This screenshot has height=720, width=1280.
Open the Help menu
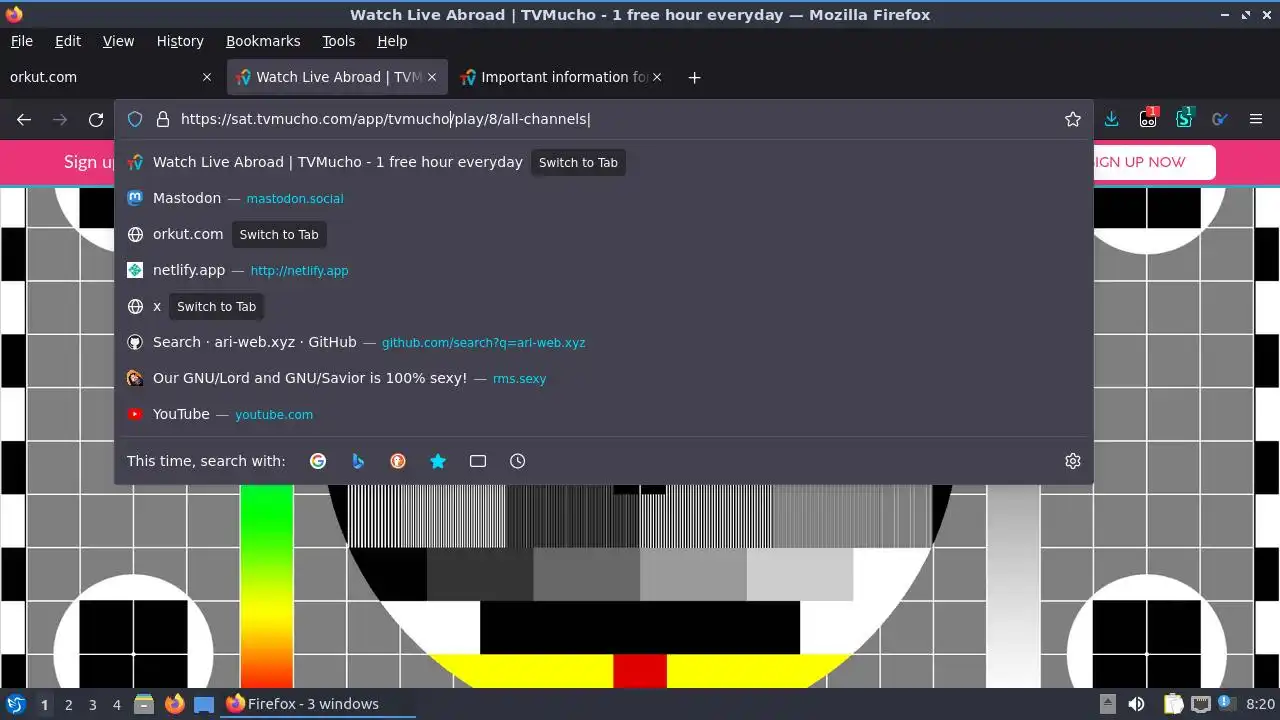point(392,41)
